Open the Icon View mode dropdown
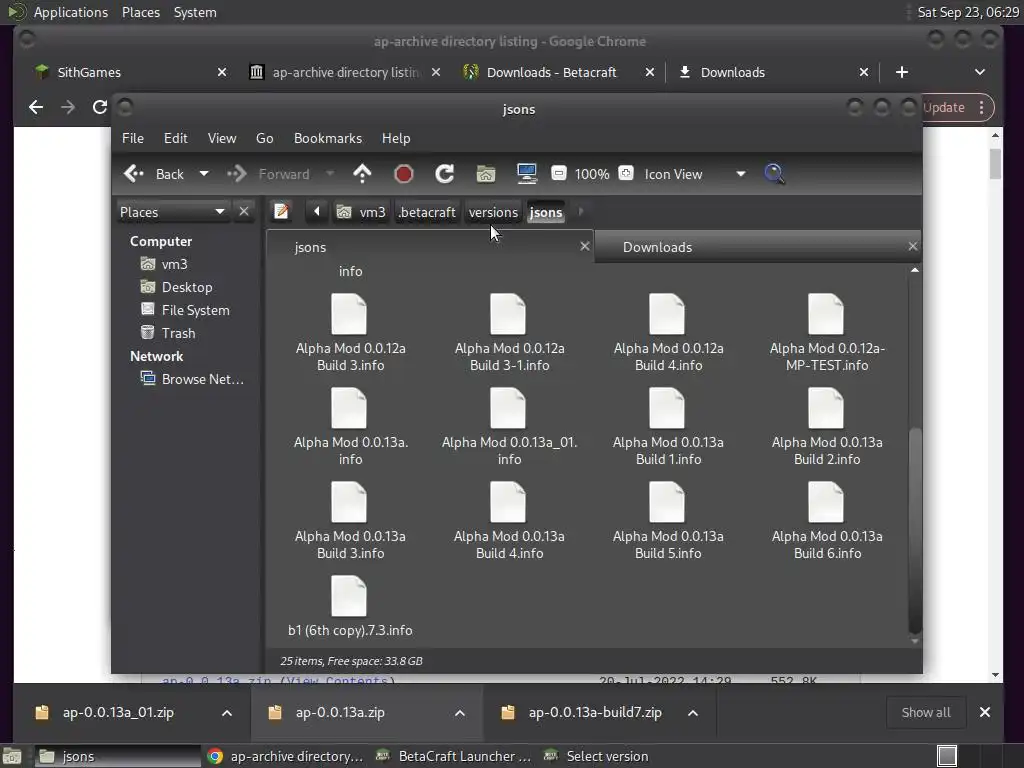The width and height of the screenshot is (1024, 768). (695, 174)
